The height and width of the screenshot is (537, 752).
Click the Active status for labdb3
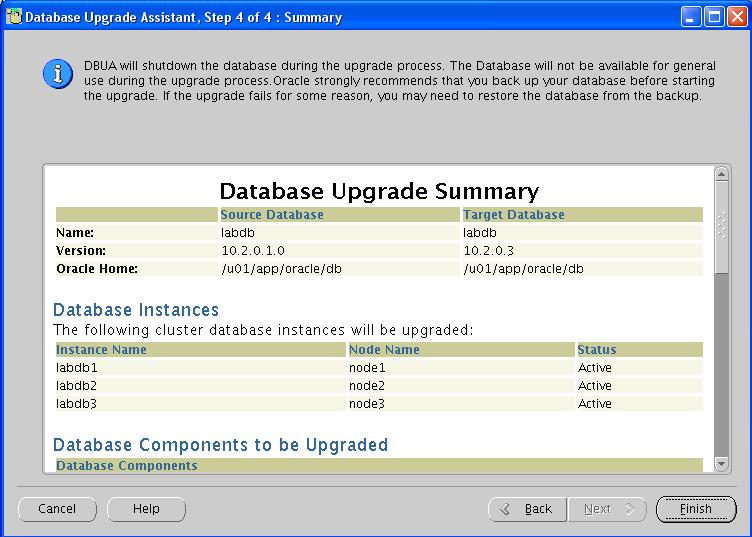point(595,404)
